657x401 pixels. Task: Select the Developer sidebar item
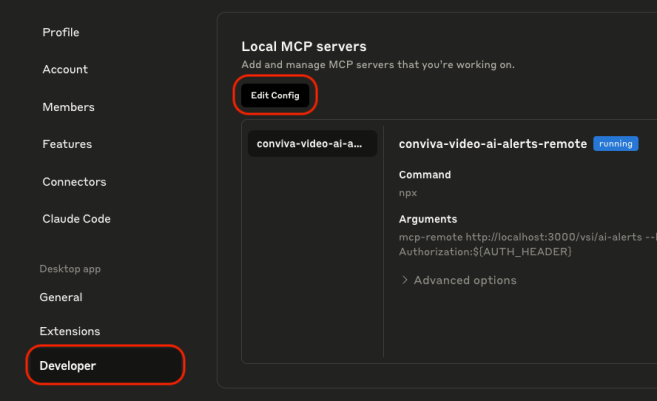pyautogui.click(x=68, y=366)
